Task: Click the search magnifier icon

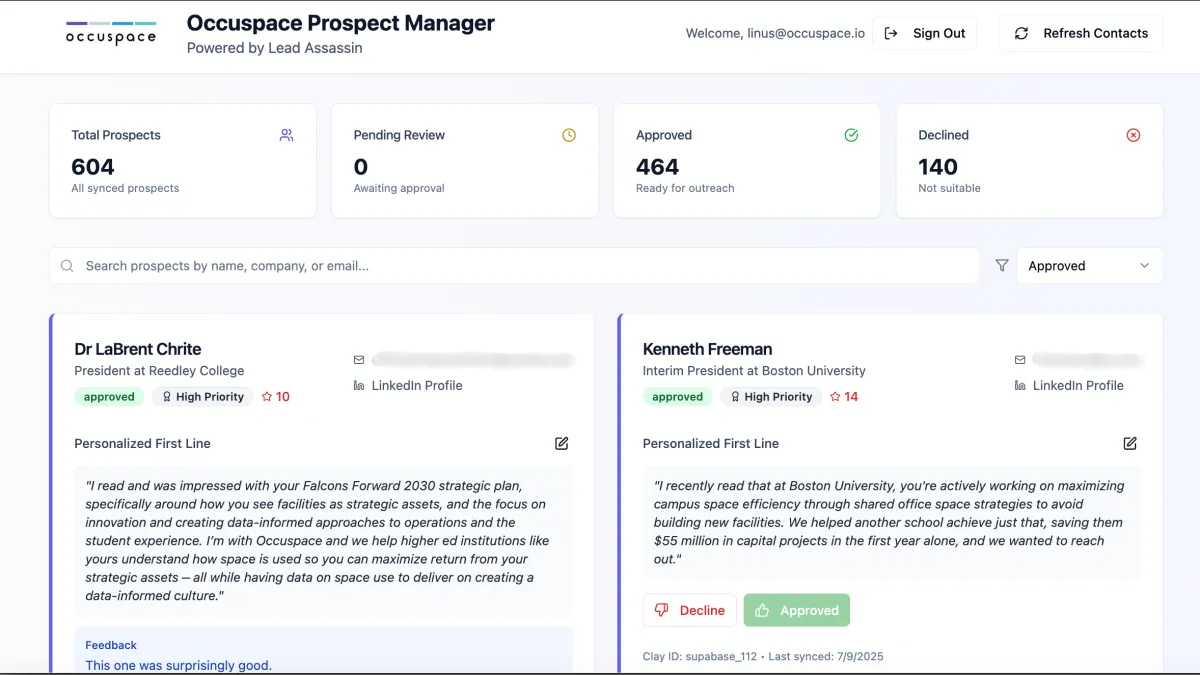Action: pyautogui.click(x=68, y=266)
